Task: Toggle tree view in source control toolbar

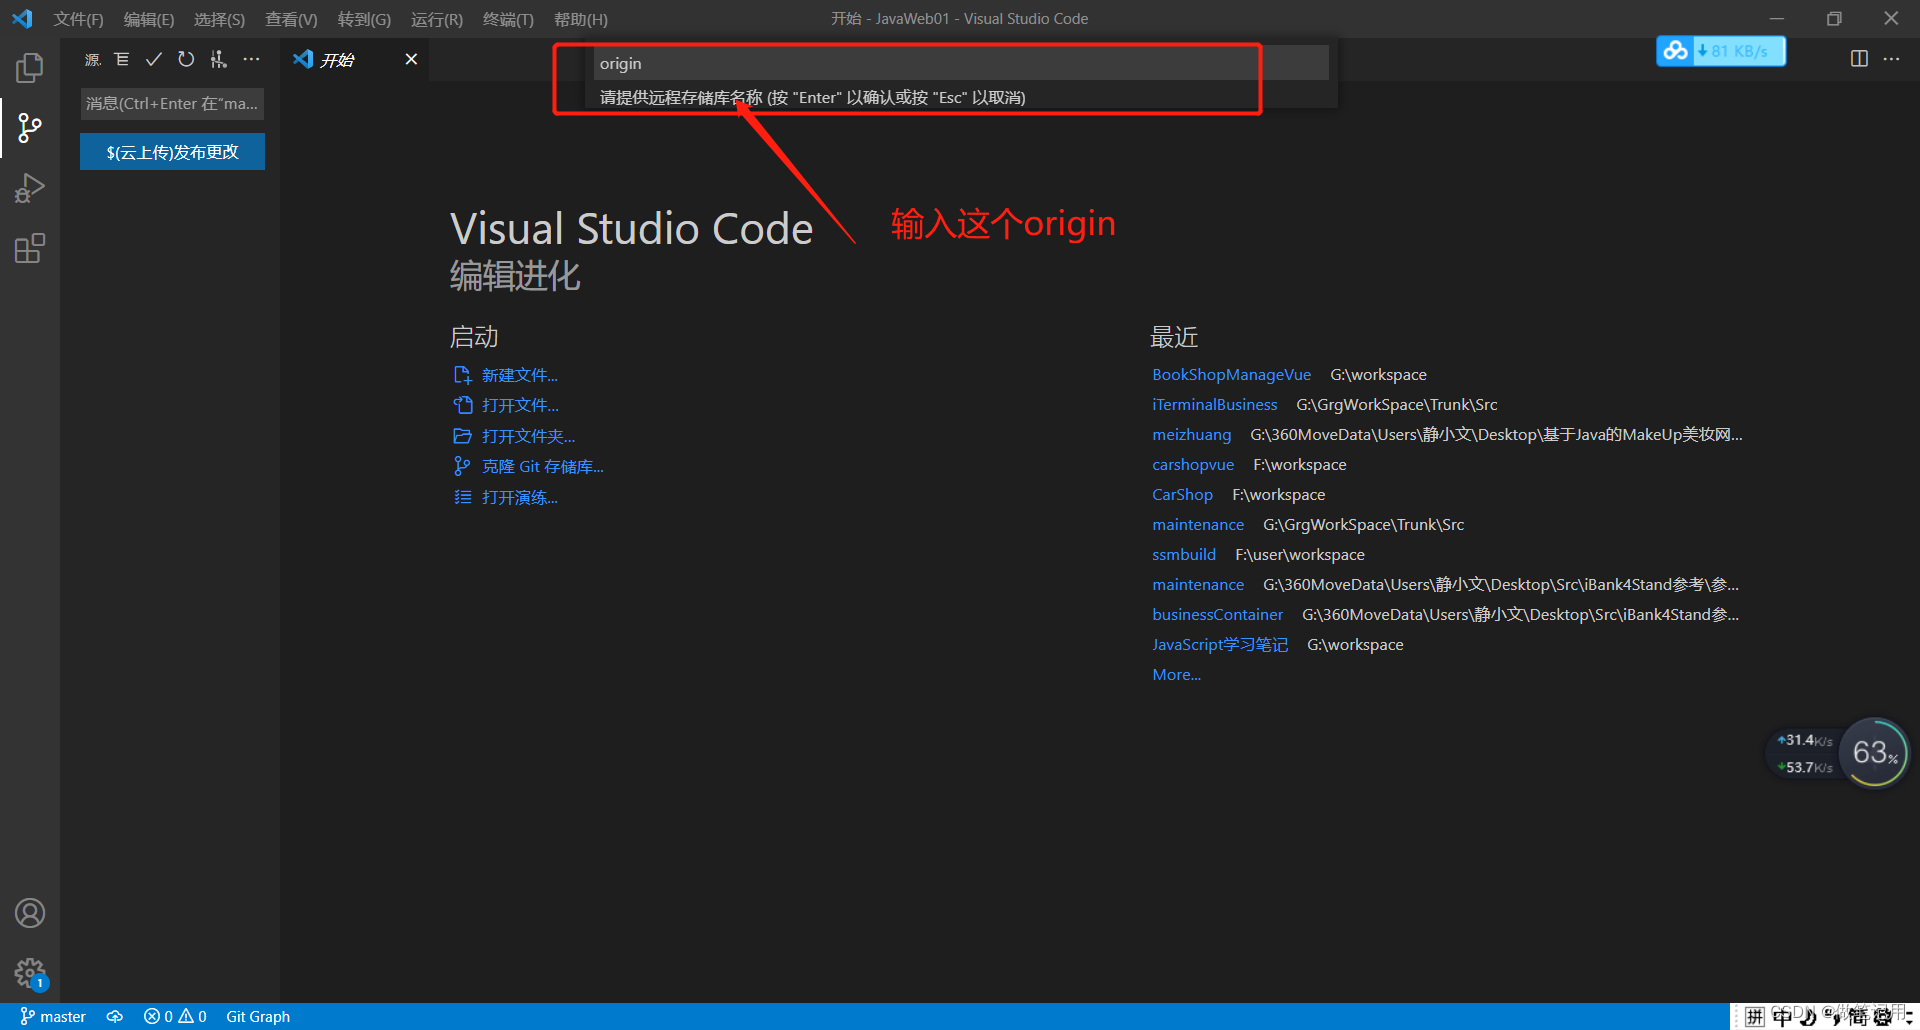Action: pos(122,59)
